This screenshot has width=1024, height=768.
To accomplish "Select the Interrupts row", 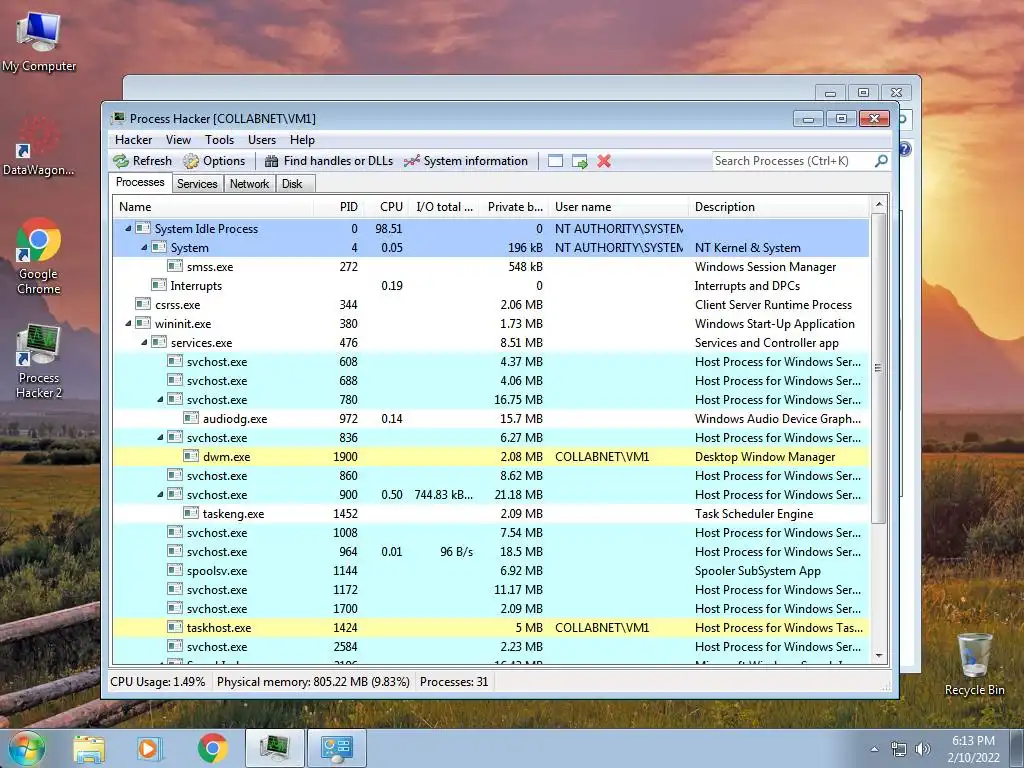I will (491, 285).
